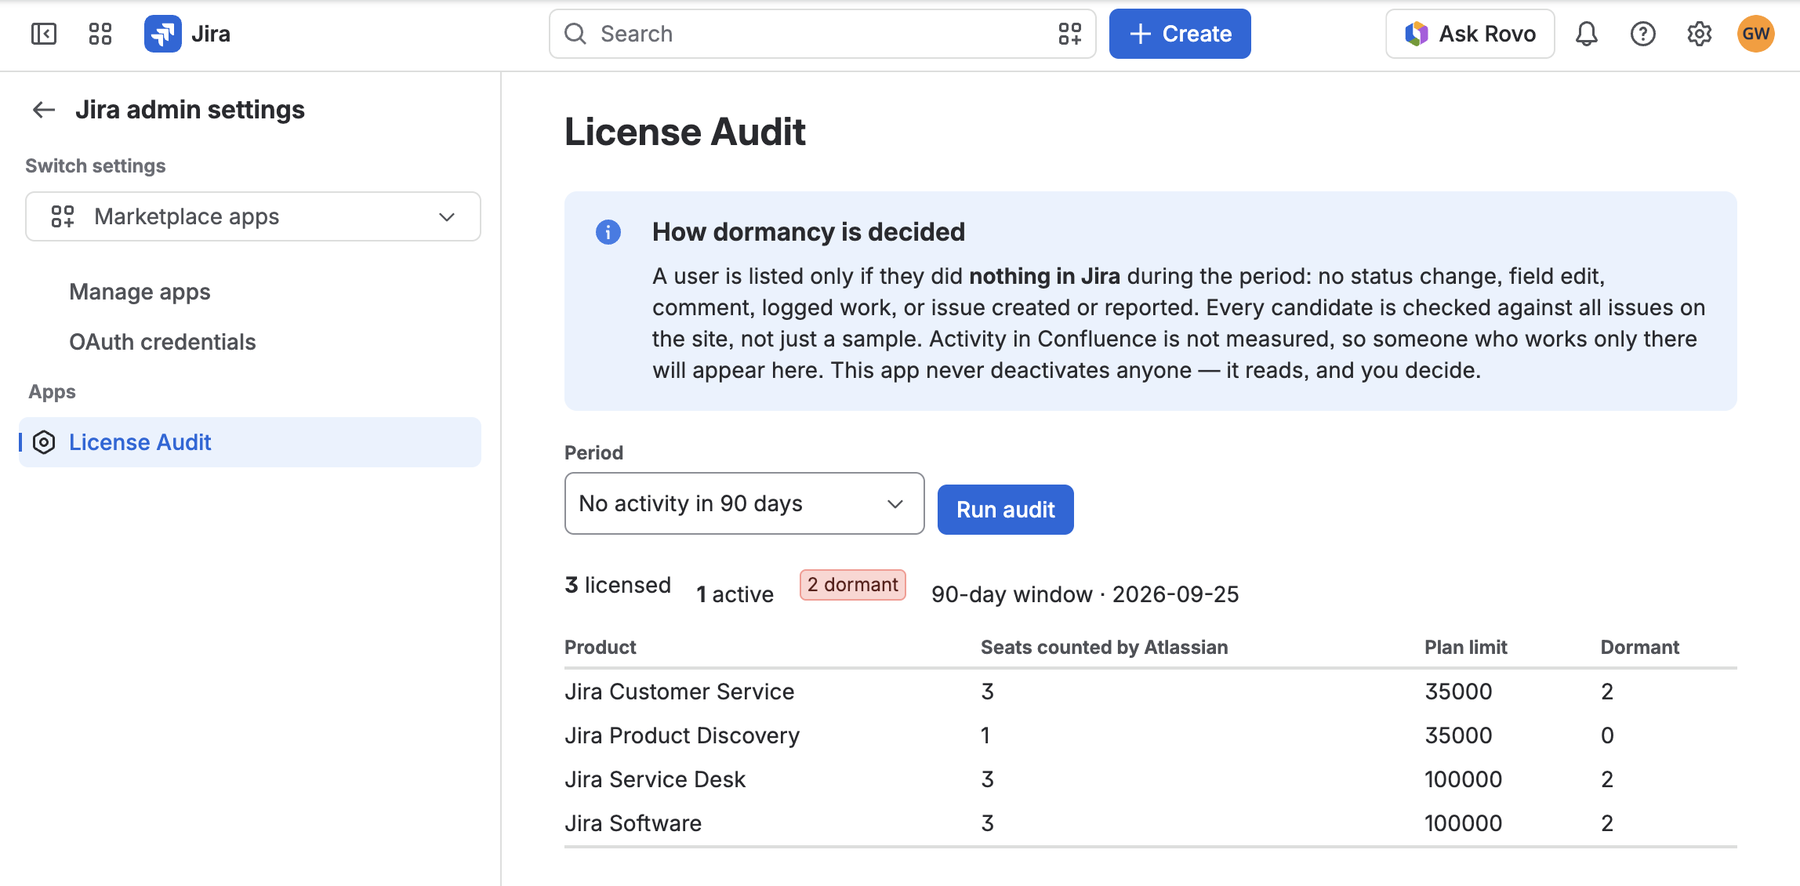Click the 90-day window date text
1800x886 pixels.
click(1085, 594)
